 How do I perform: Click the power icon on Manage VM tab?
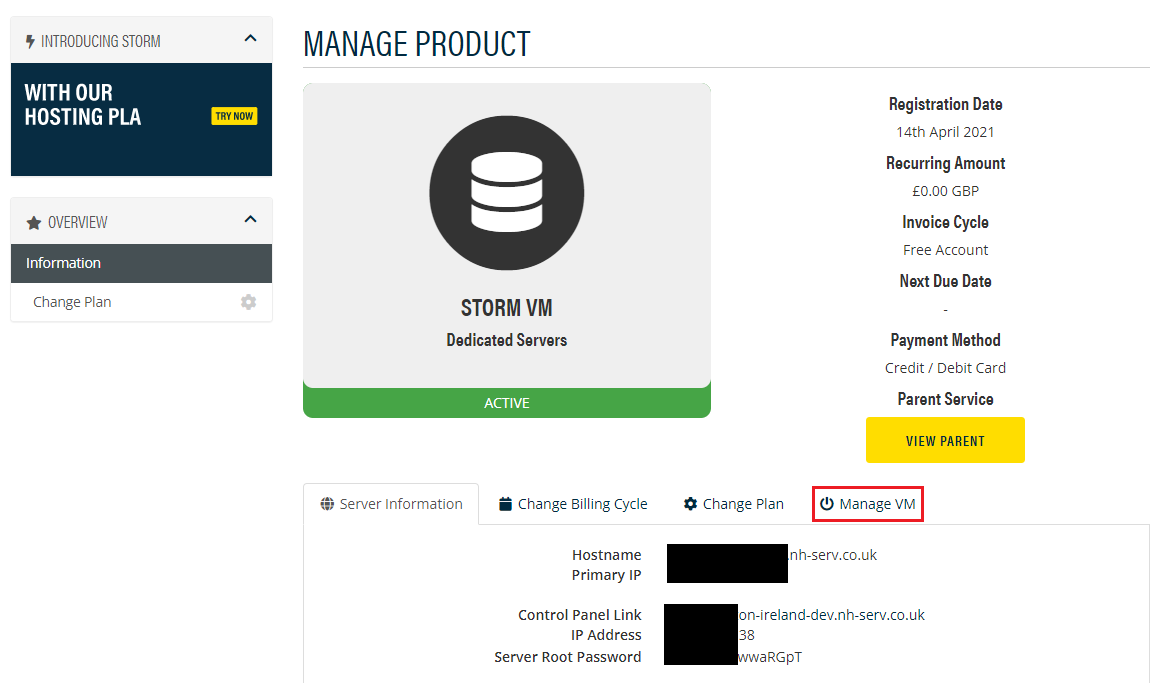click(827, 504)
